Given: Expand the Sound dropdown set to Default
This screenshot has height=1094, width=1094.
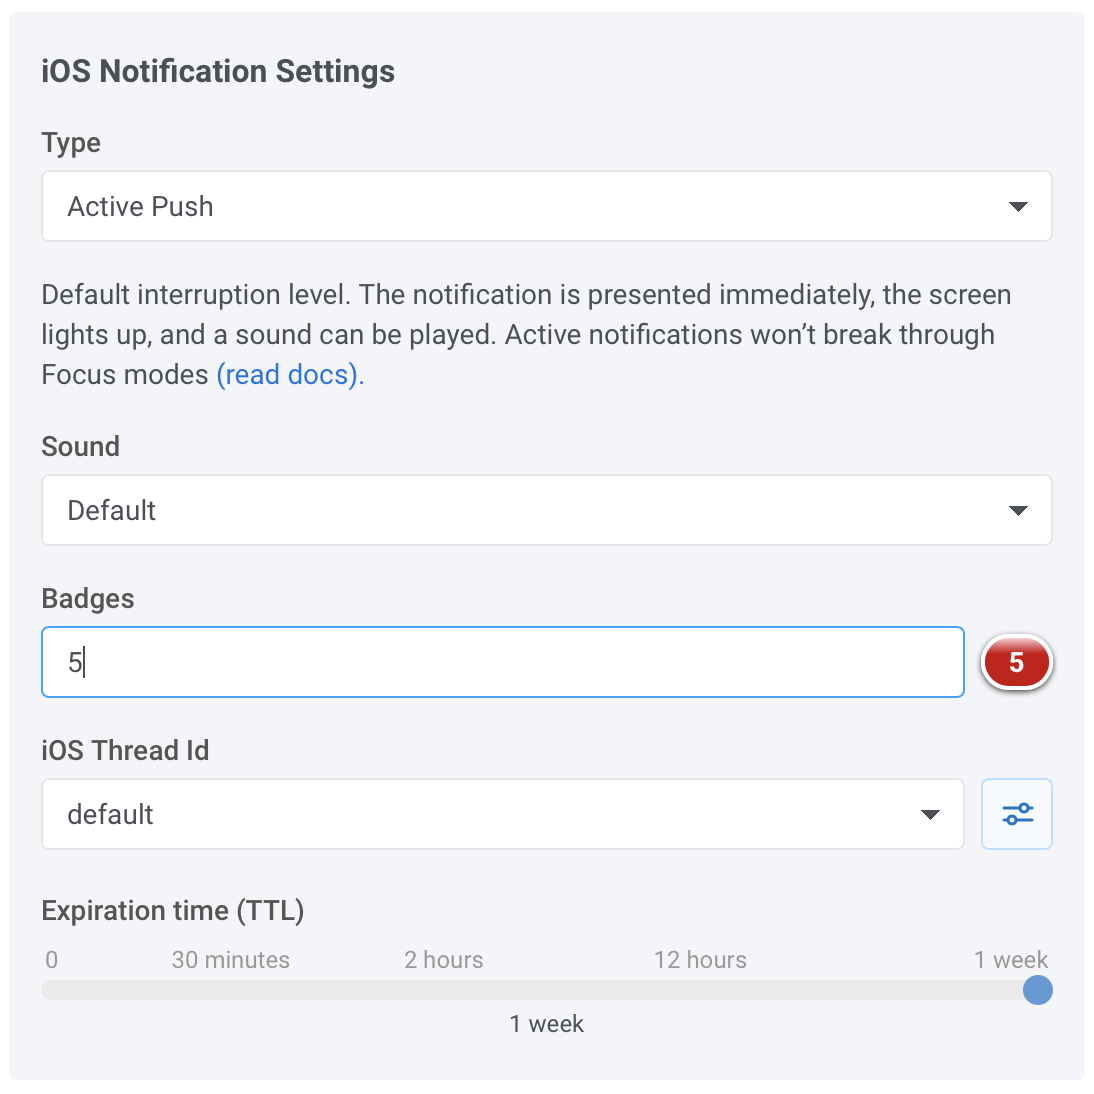Looking at the screenshot, I should click(x=545, y=510).
